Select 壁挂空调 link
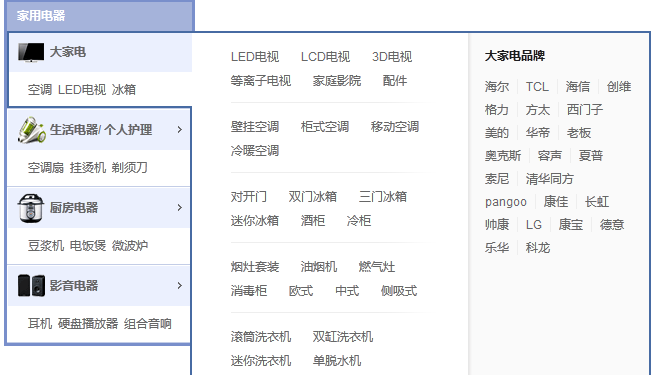This screenshot has width=655, height=375. [255, 127]
